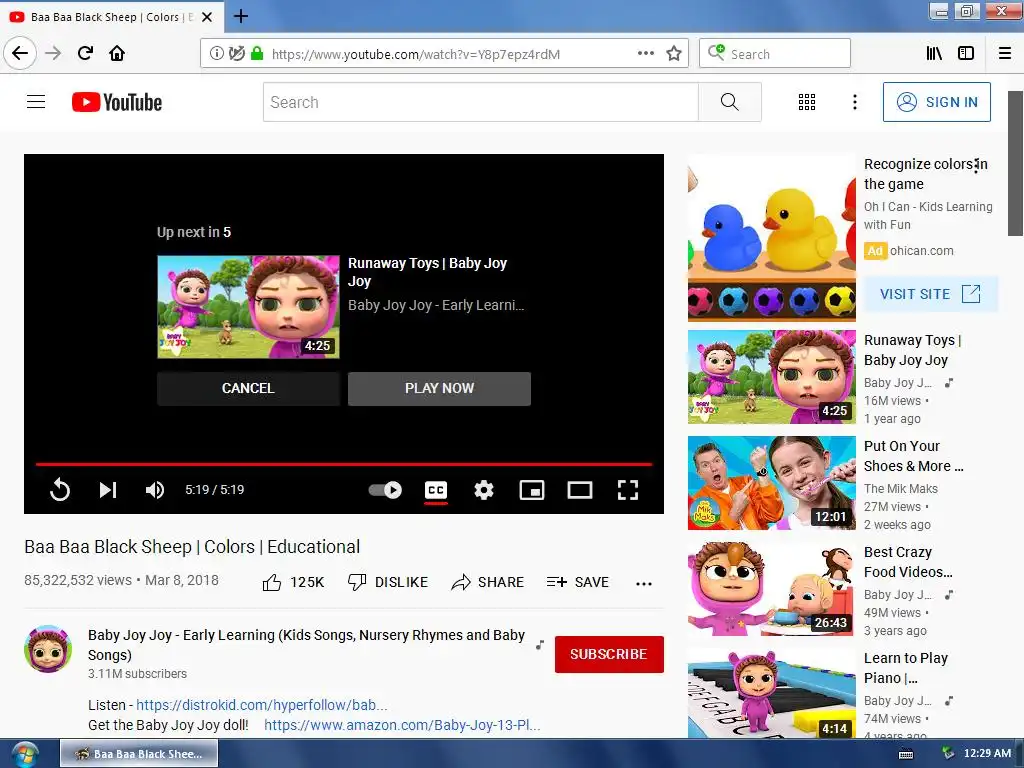Viewport: 1024px width, 768px height.
Task: Open a new browser tab
Action: (241, 16)
